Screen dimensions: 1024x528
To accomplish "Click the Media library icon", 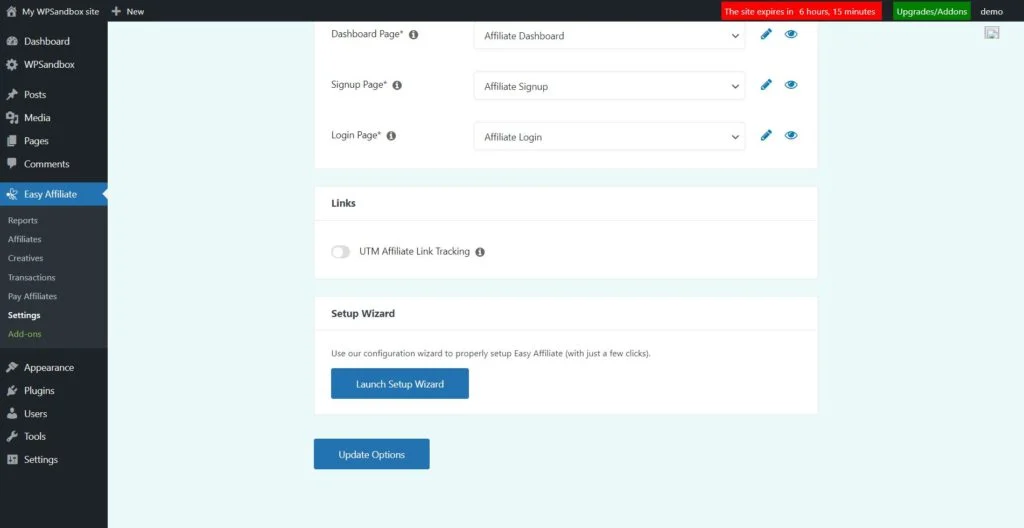I will pyautogui.click(x=12, y=118).
